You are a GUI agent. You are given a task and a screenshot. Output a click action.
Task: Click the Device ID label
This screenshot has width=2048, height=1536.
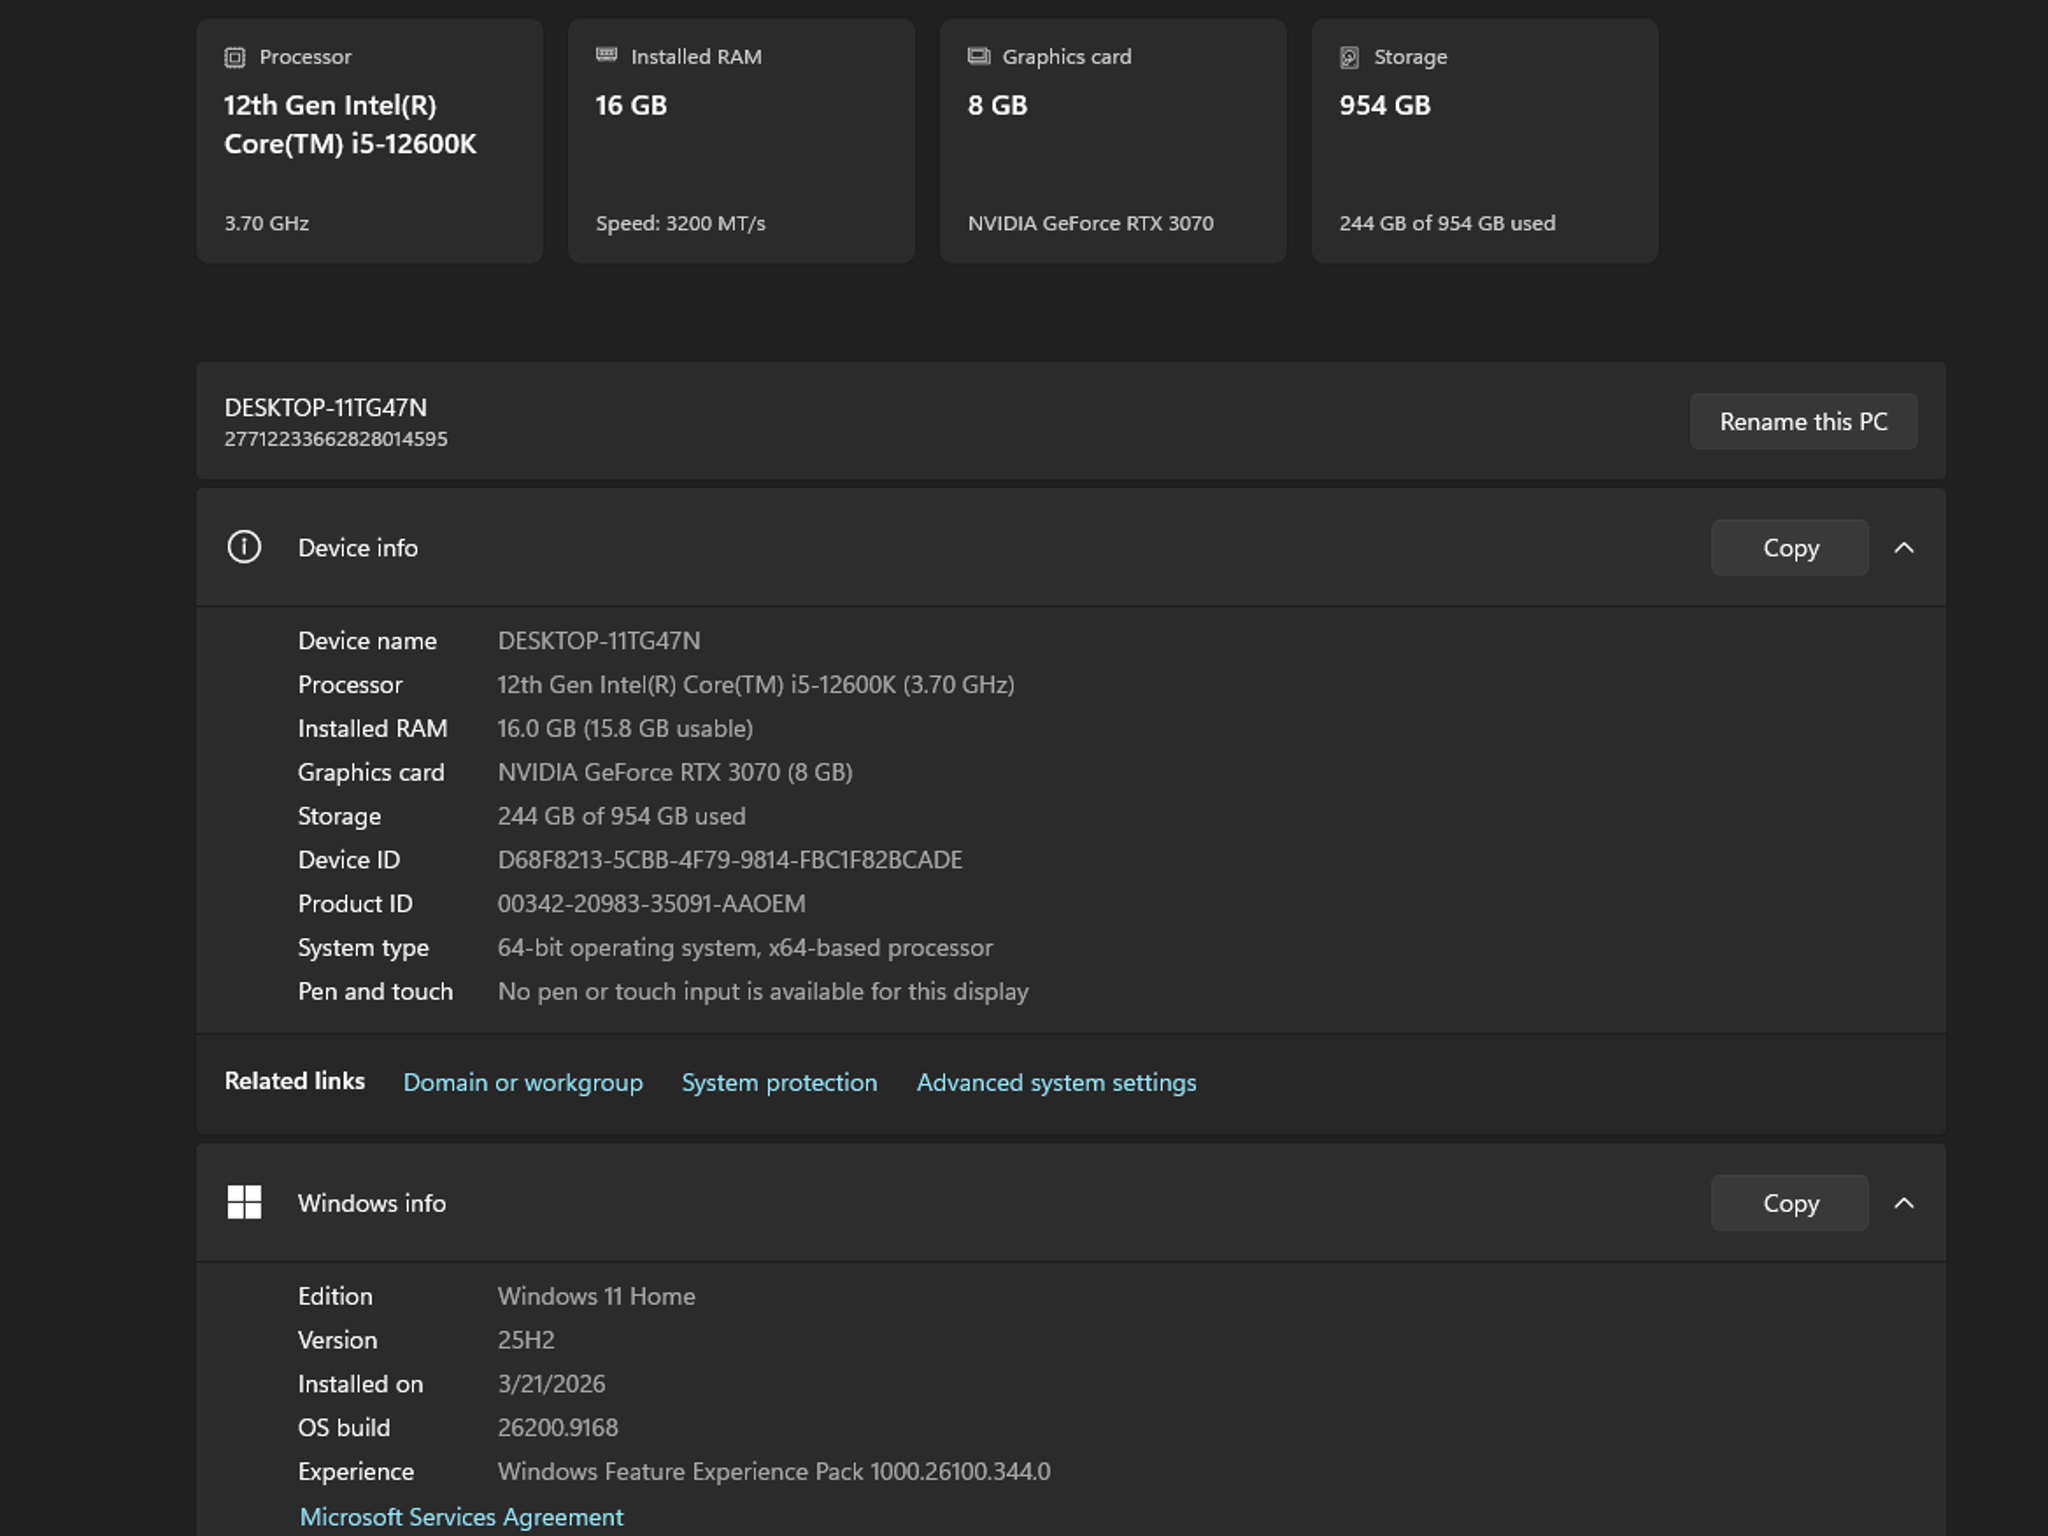[x=349, y=860]
